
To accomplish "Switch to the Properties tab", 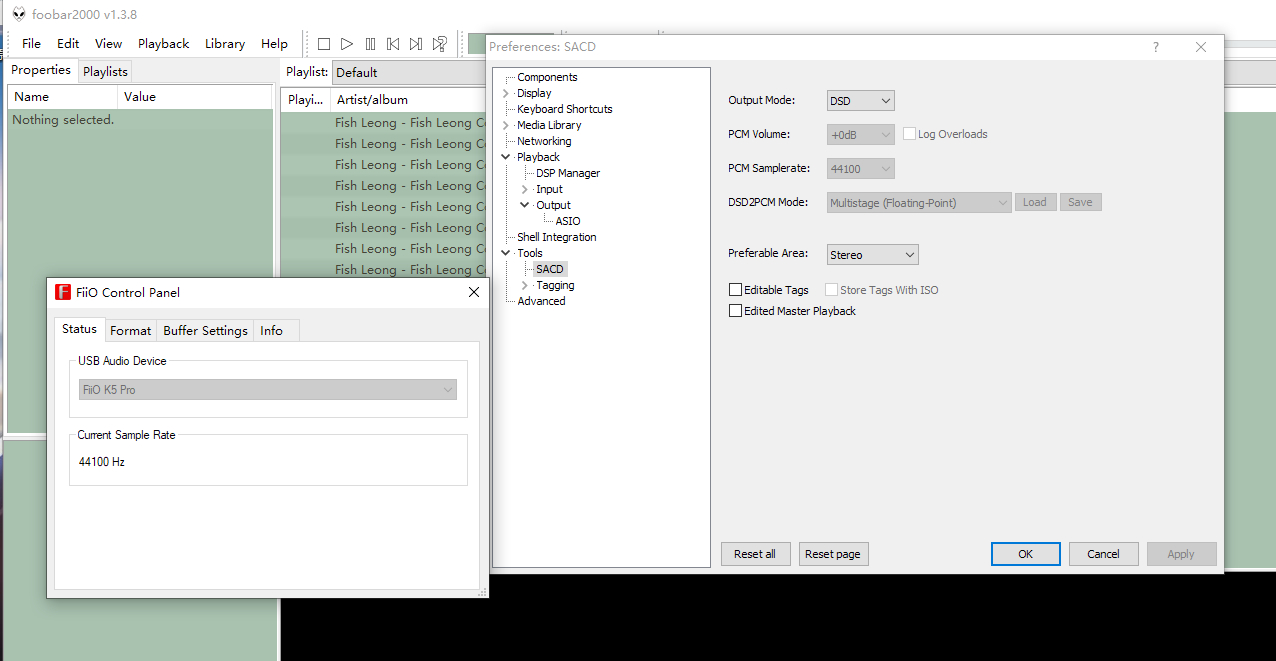I will tap(41, 70).
